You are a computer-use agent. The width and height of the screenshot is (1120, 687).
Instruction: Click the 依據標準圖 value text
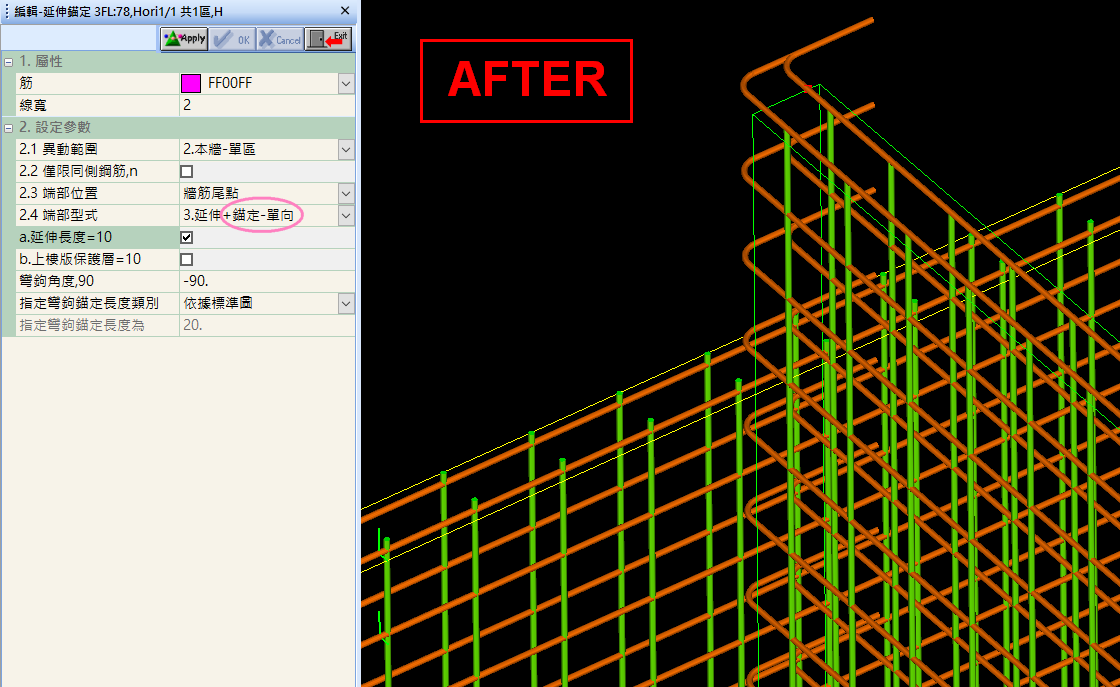pos(218,303)
